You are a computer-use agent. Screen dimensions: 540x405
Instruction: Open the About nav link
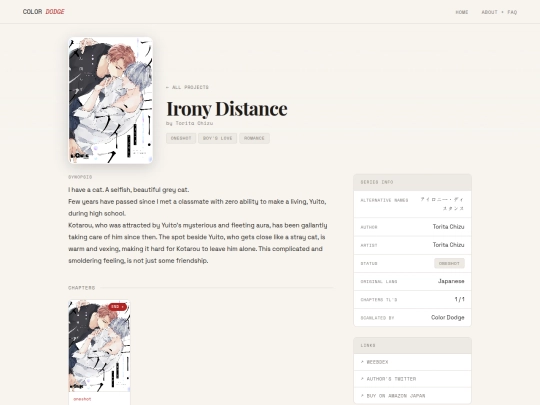click(489, 12)
